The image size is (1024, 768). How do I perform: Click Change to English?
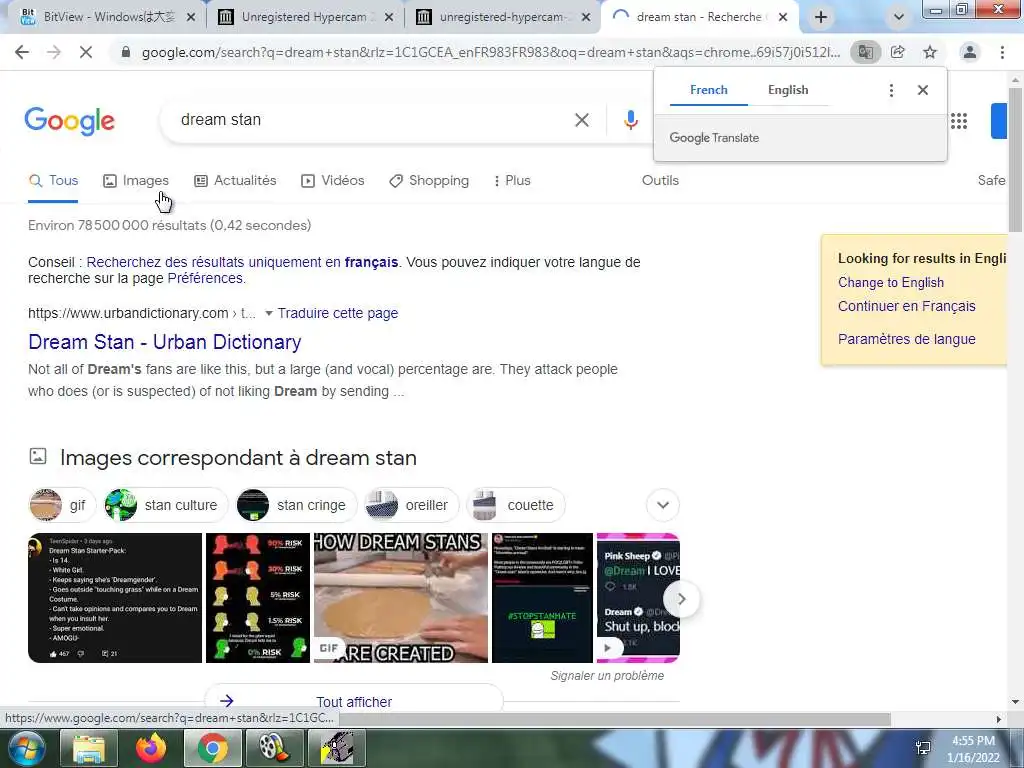[x=891, y=283]
